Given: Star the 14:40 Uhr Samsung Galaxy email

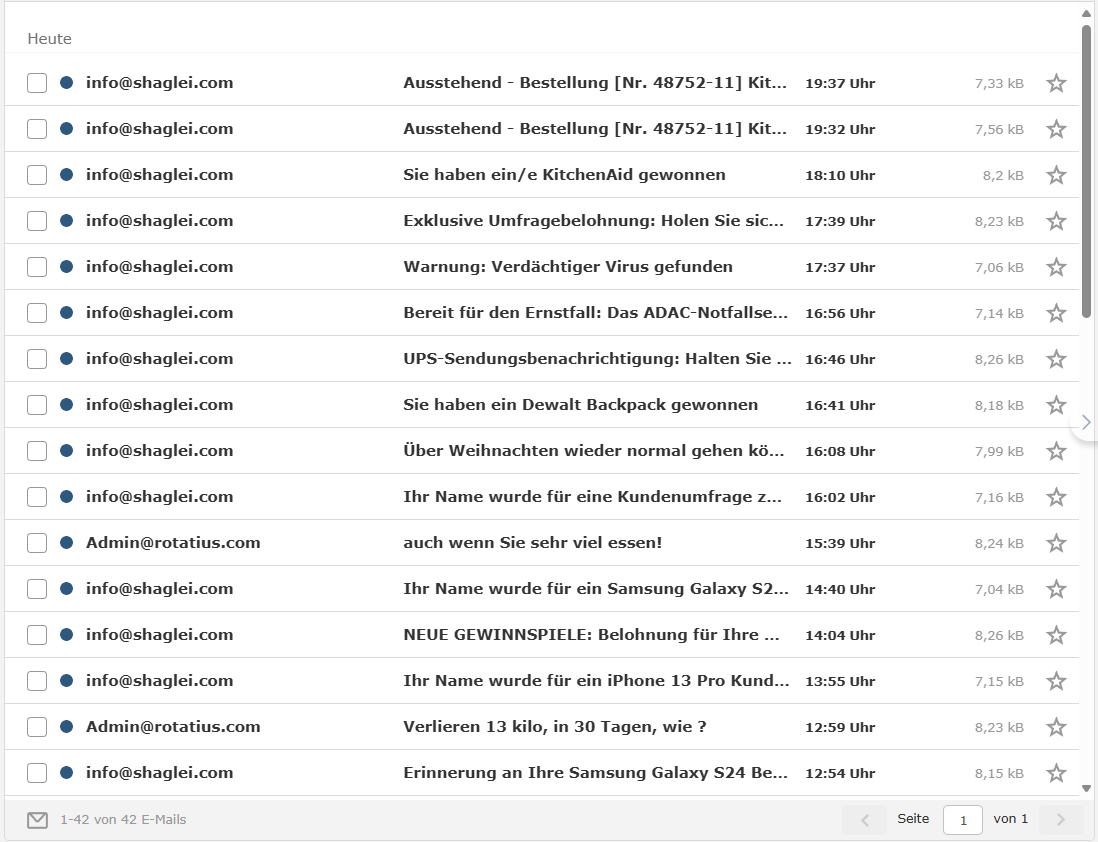Looking at the screenshot, I should point(1056,589).
